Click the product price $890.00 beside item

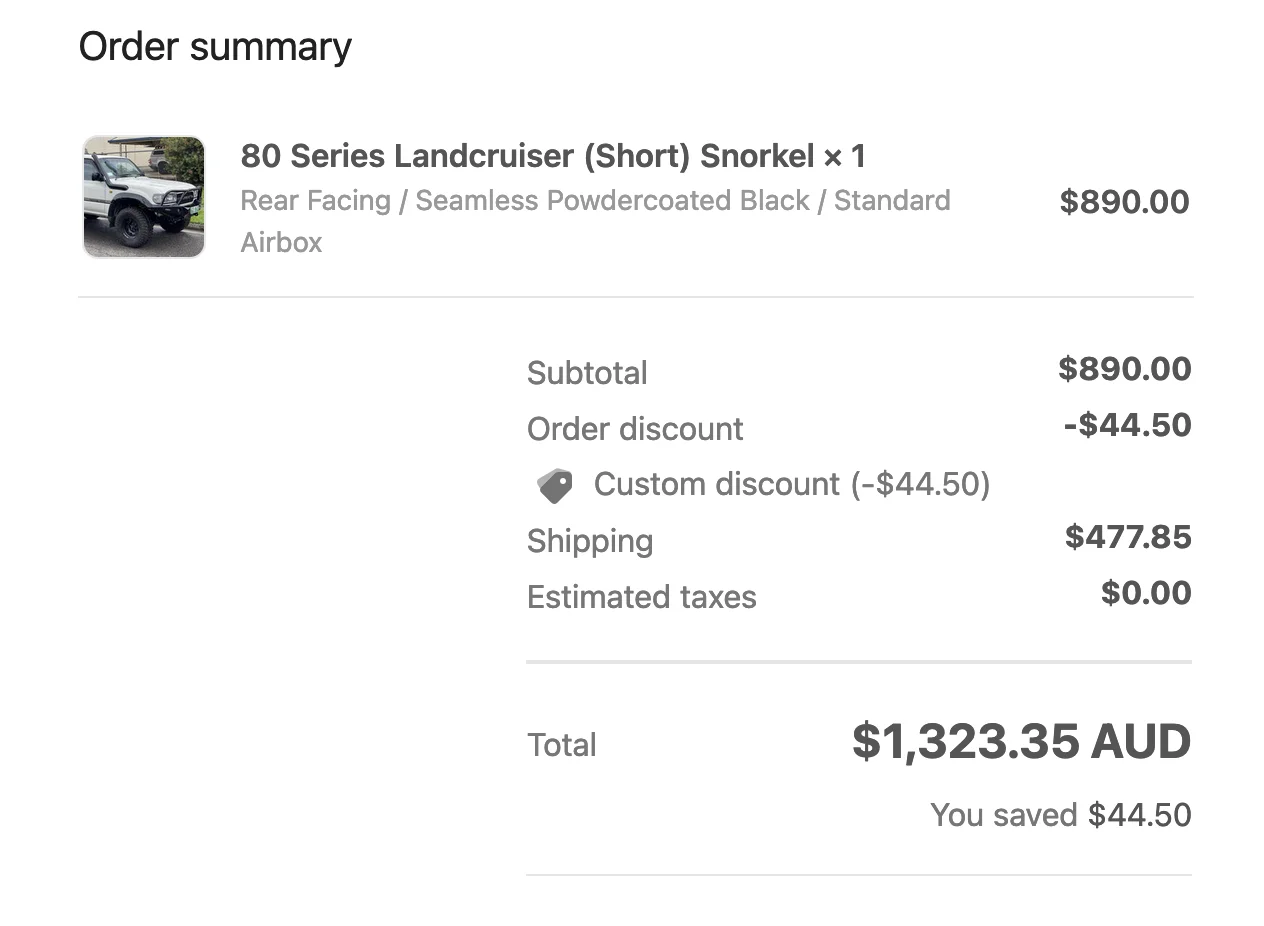click(1124, 201)
